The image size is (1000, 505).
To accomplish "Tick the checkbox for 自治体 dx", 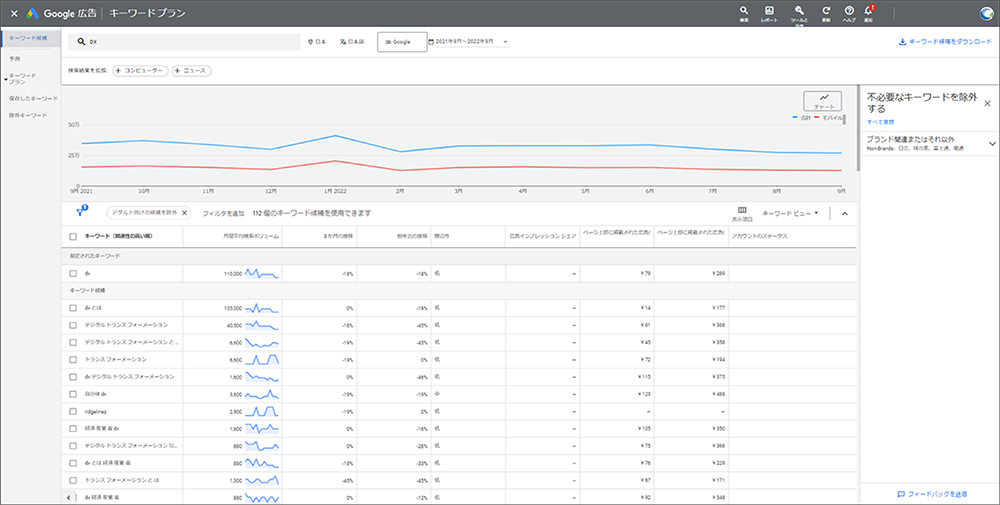I will click(x=73, y=394).
